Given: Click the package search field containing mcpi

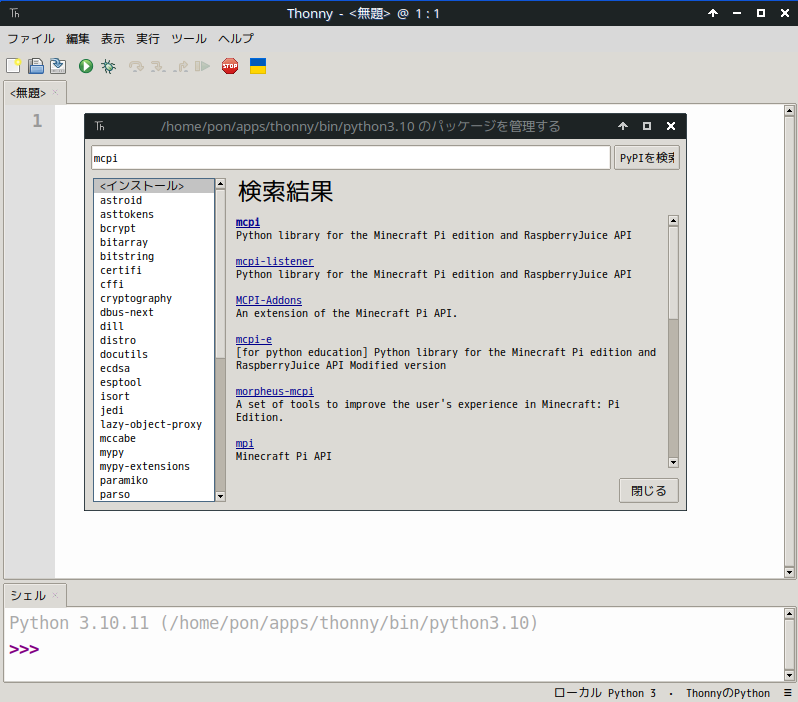Looking at the screenshot, I should coord(351,158).
